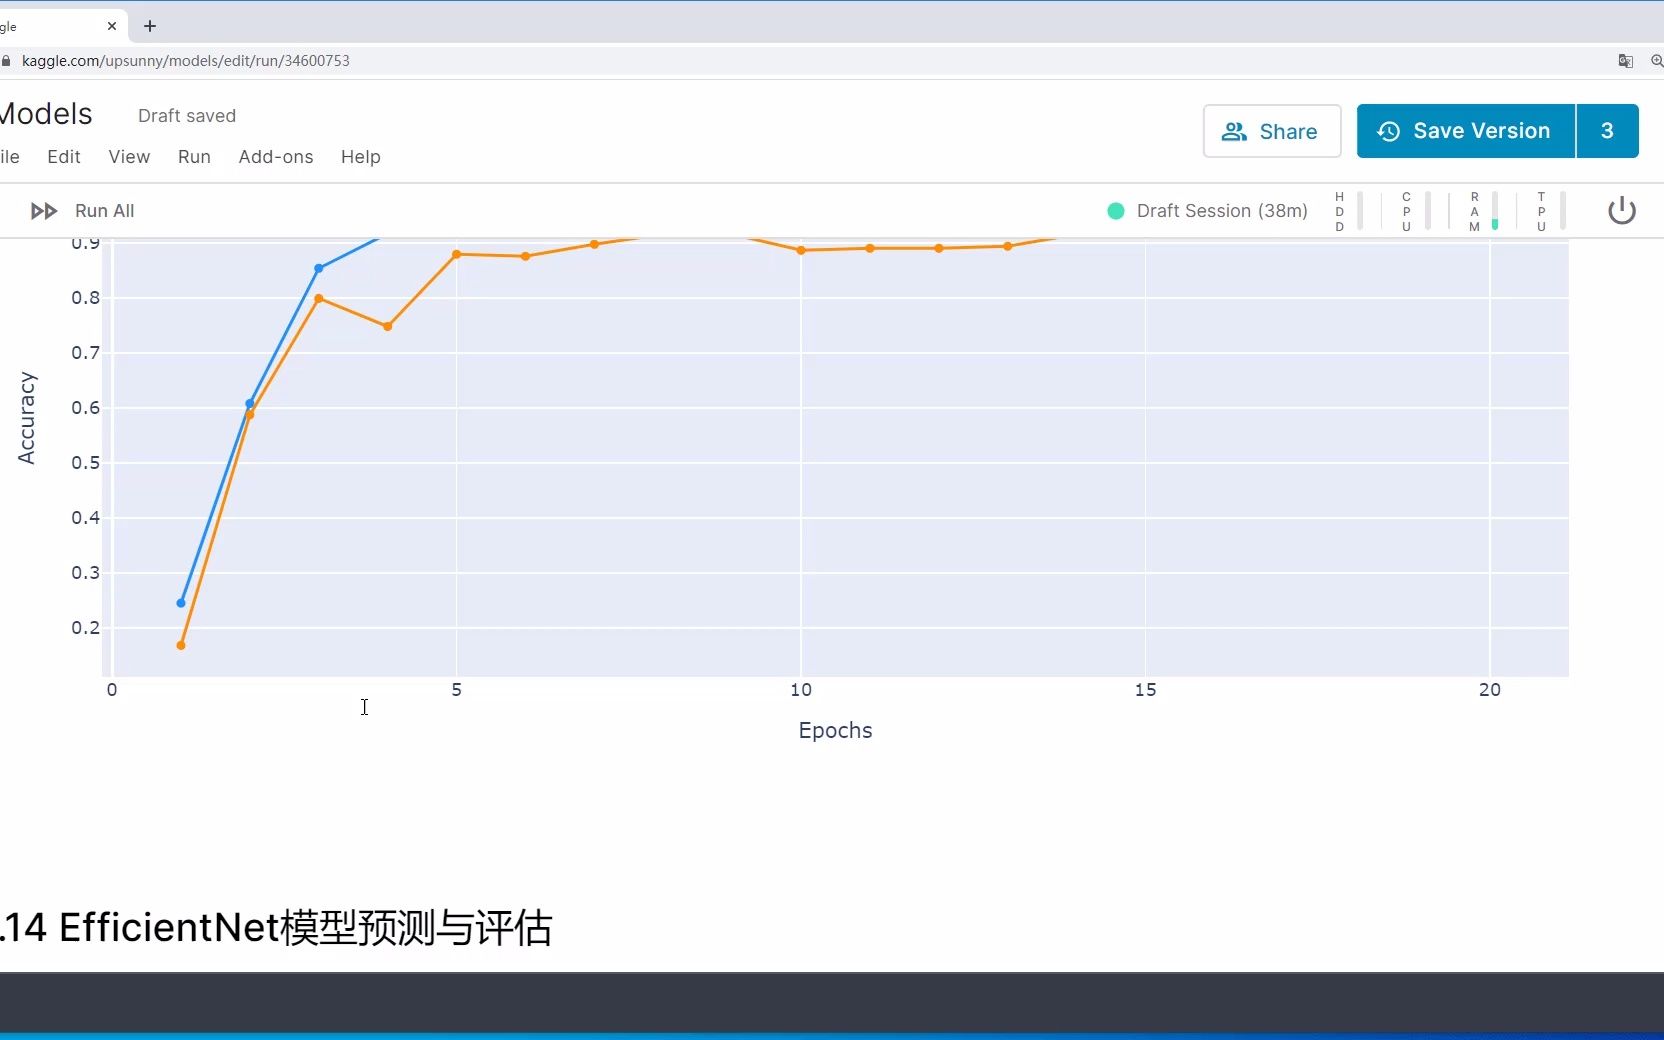Open the Help menu
This screenshot has height=1040, width=1664.
[360, 157]
